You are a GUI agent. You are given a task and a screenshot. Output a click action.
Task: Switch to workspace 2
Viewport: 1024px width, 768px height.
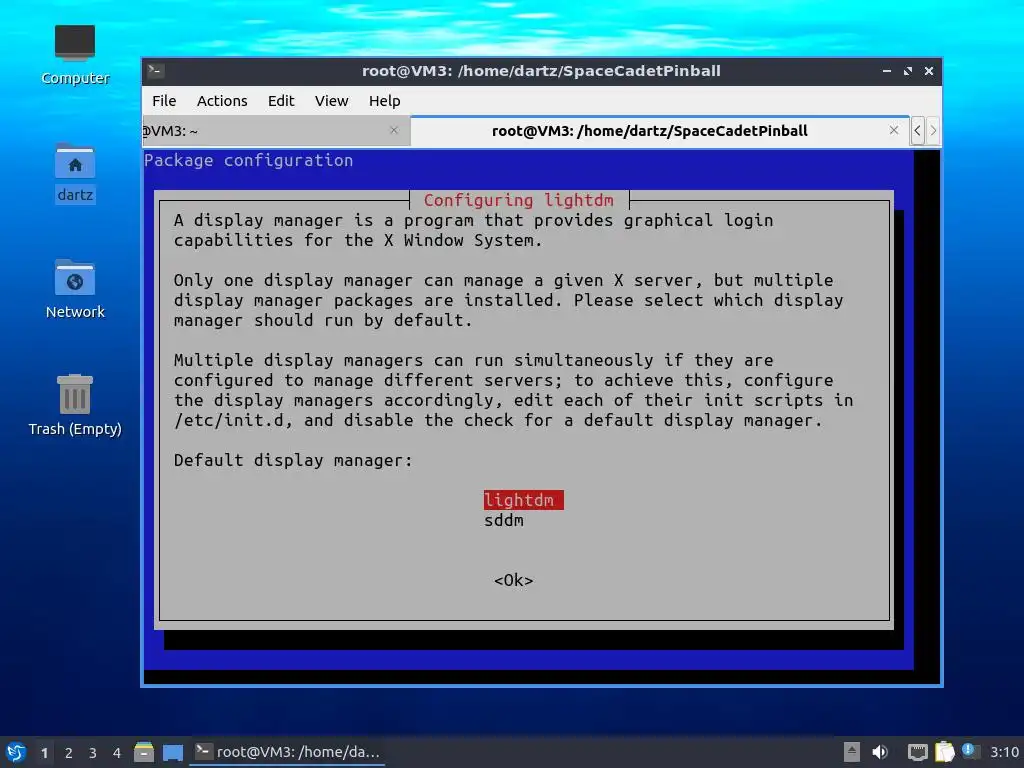69,753
